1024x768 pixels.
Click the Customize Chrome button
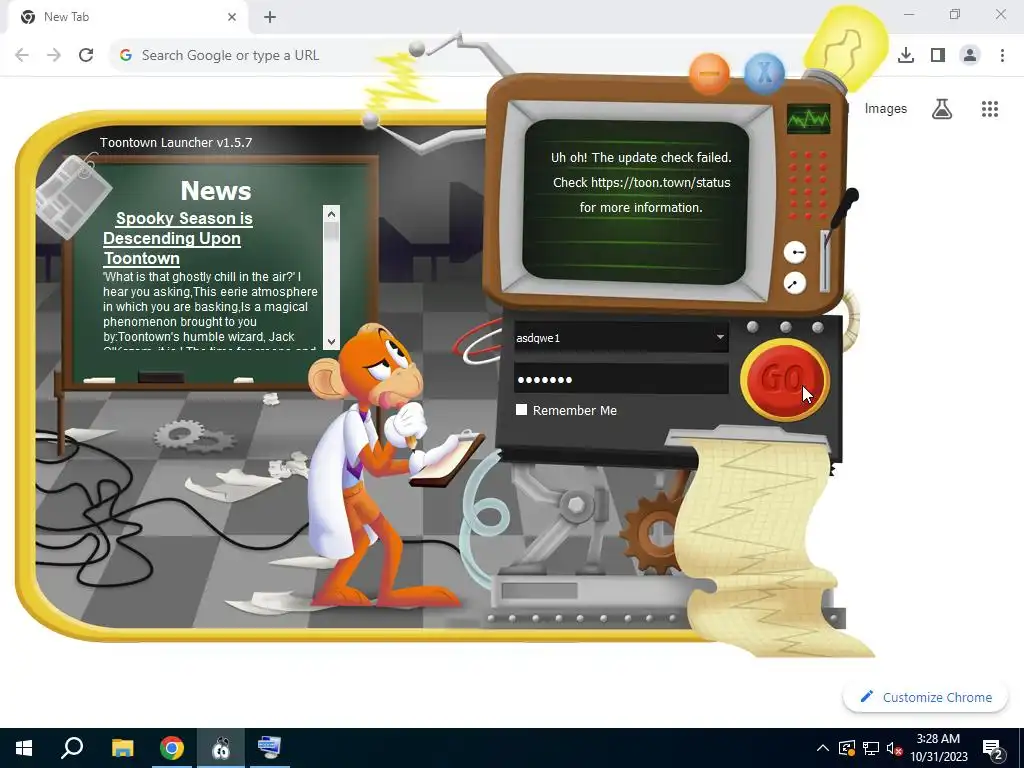pyautogui.click(x=925, y=697)
